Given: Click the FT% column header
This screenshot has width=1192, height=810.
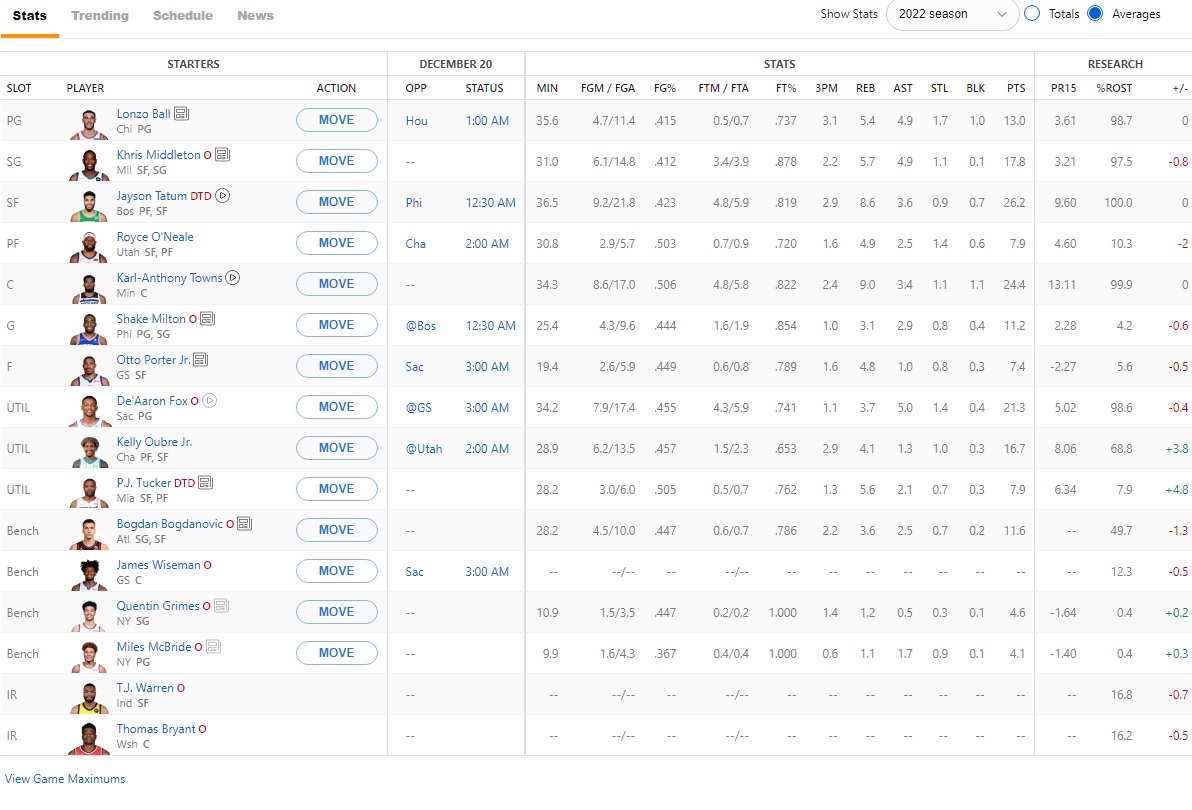Looking at the screenshot, I should (x=786, y=88).
